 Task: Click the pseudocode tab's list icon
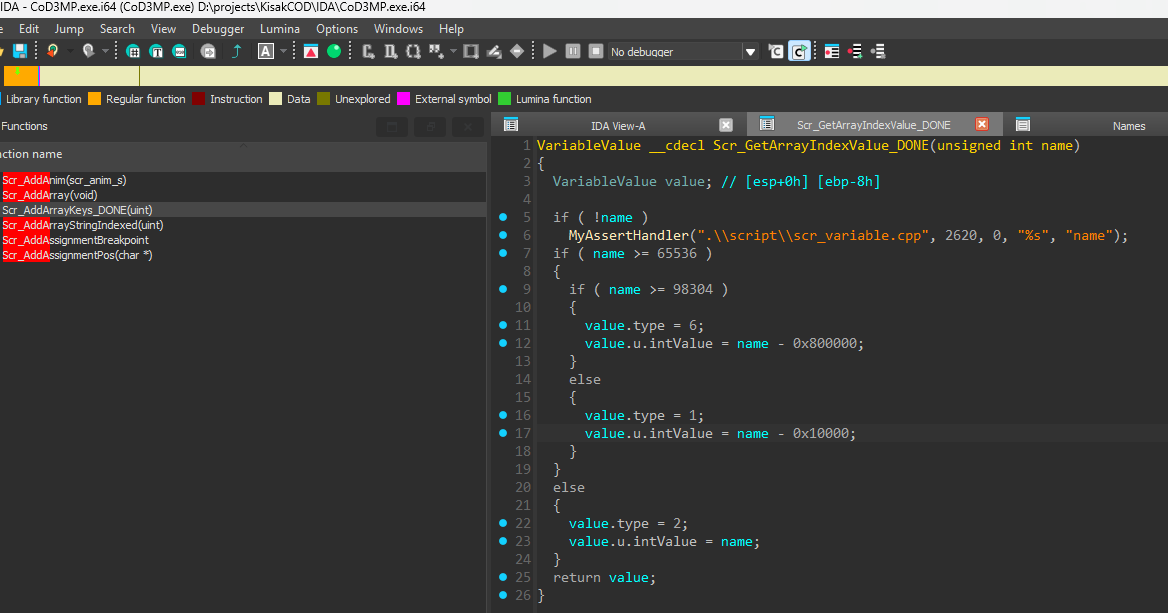[766, 124]
